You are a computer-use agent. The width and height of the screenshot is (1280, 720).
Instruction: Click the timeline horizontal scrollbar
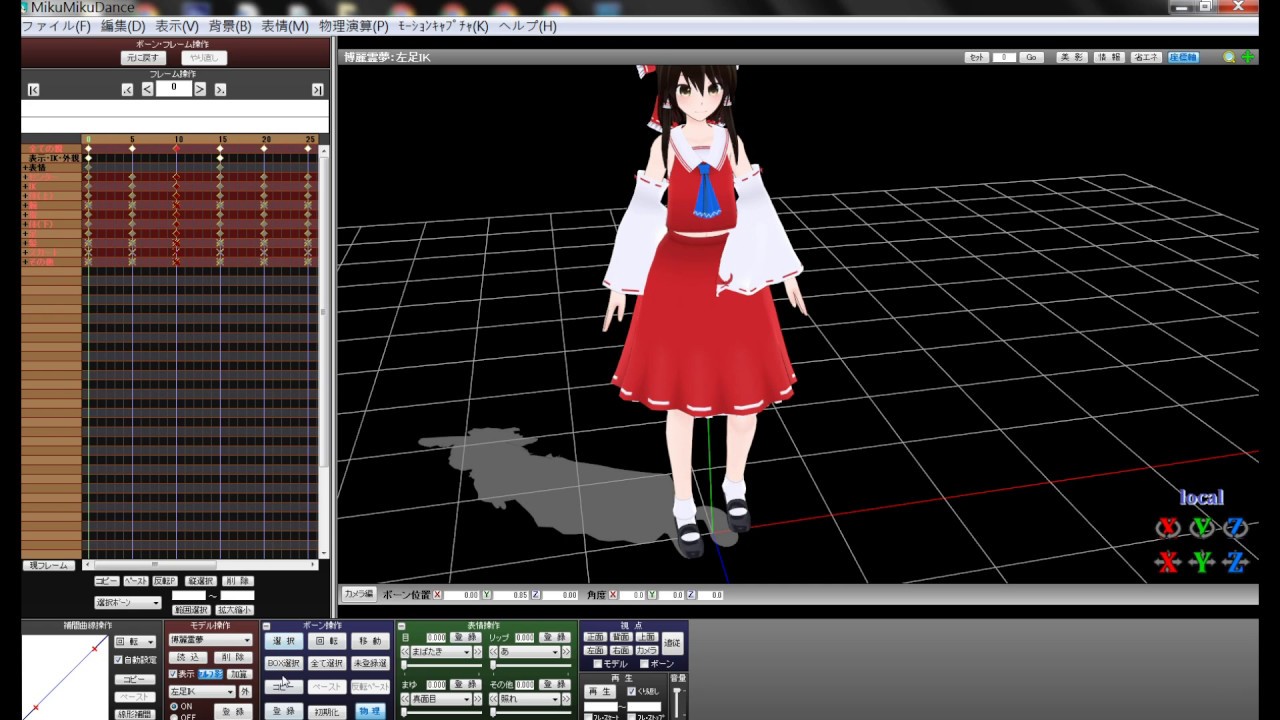pos(200,565)
